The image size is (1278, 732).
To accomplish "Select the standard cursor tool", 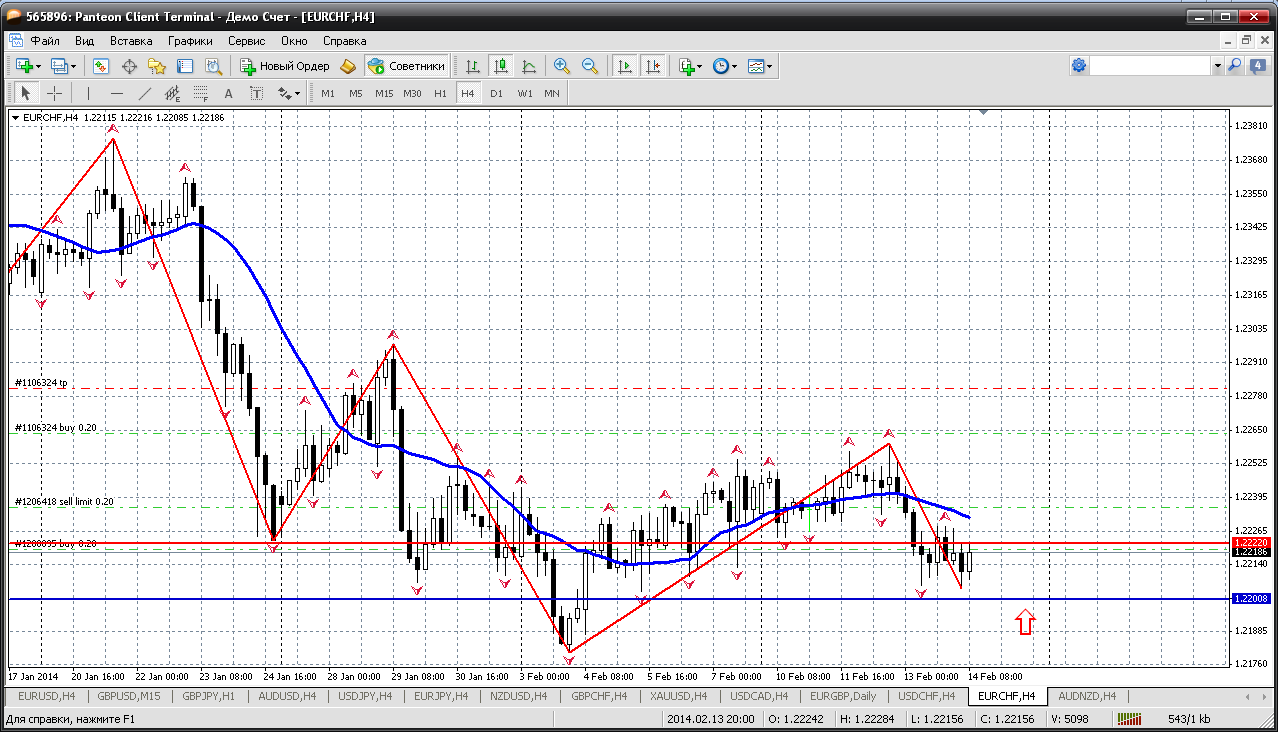I will [26, 93].
